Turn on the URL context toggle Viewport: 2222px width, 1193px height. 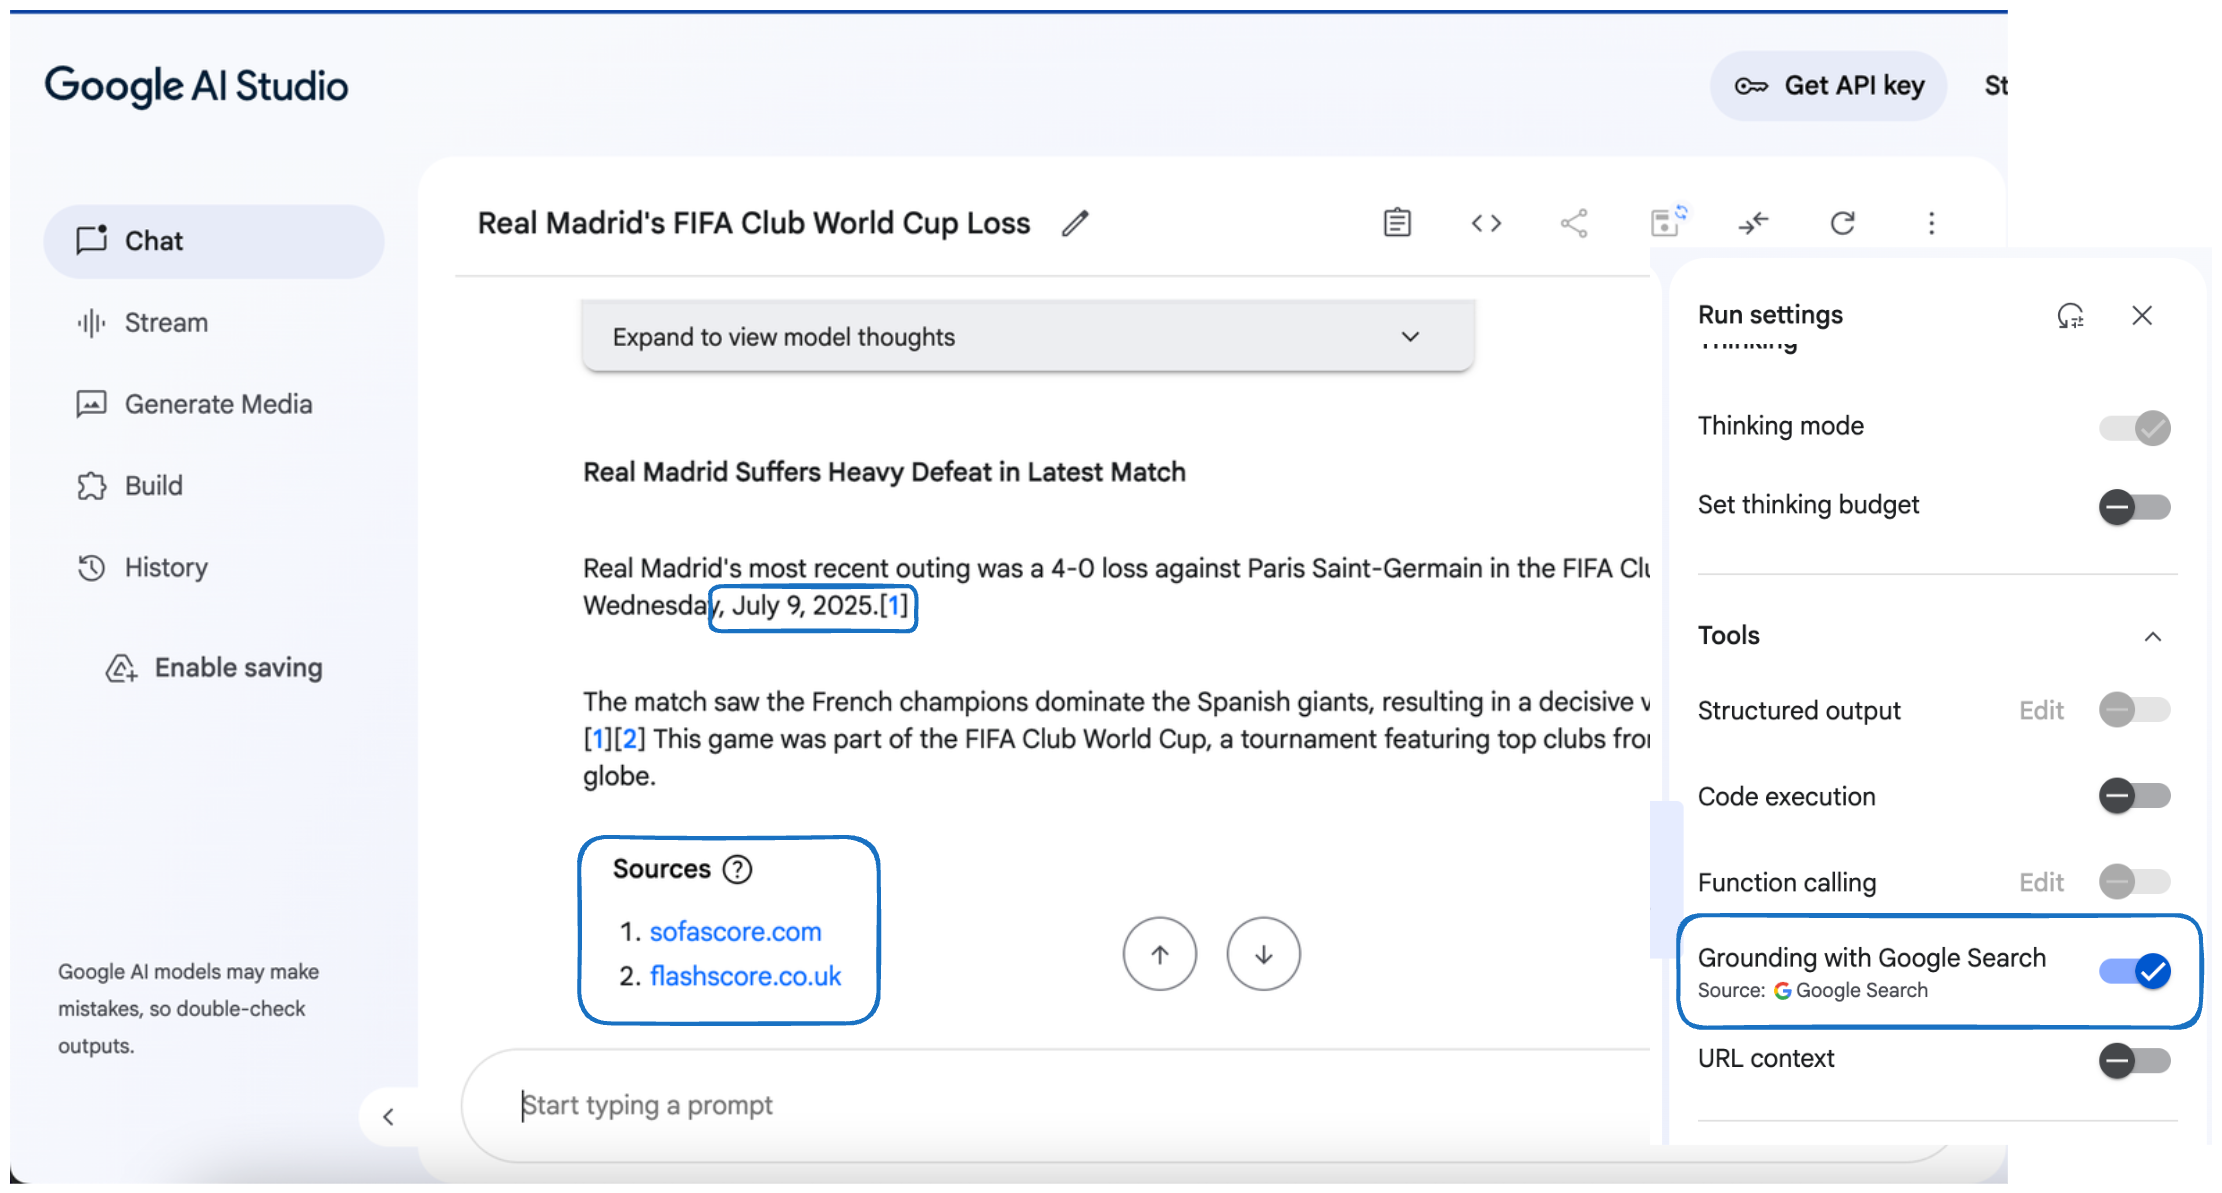[2134, 1060]
